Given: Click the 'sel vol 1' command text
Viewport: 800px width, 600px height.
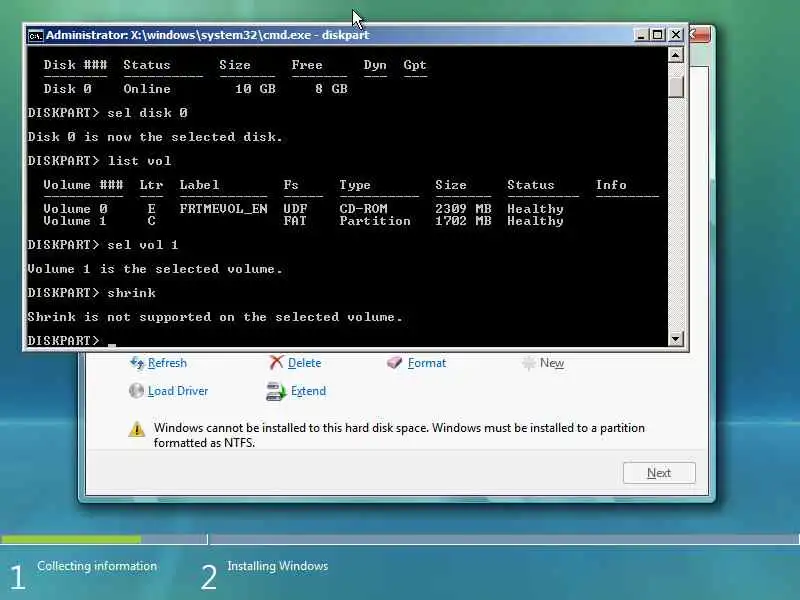Looking at the screenshot, I should coord(143,245).
